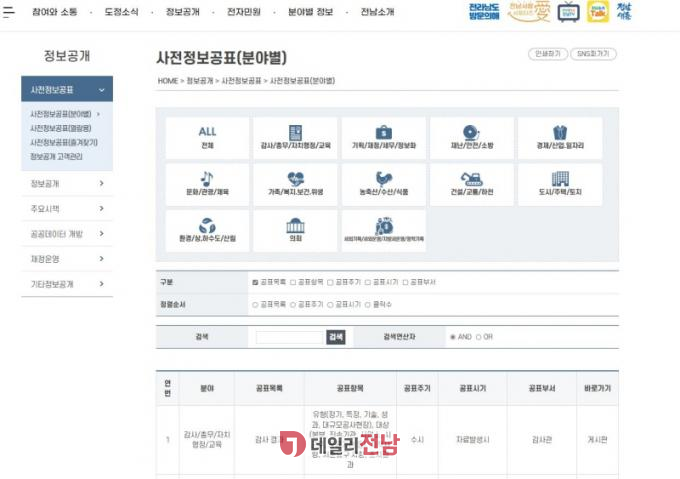The height and width of the screenshot is (479, 680).
Task: Click into the 검색 text input field
Action: point(290,337)
